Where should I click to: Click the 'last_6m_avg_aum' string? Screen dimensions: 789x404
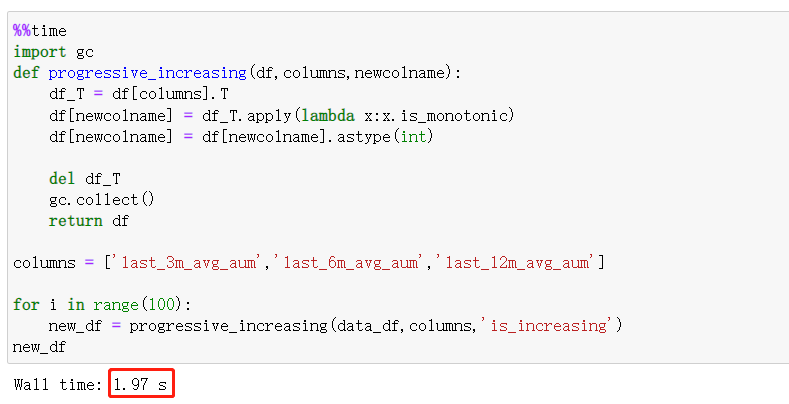pyautogui.click(x=350, y=263)
